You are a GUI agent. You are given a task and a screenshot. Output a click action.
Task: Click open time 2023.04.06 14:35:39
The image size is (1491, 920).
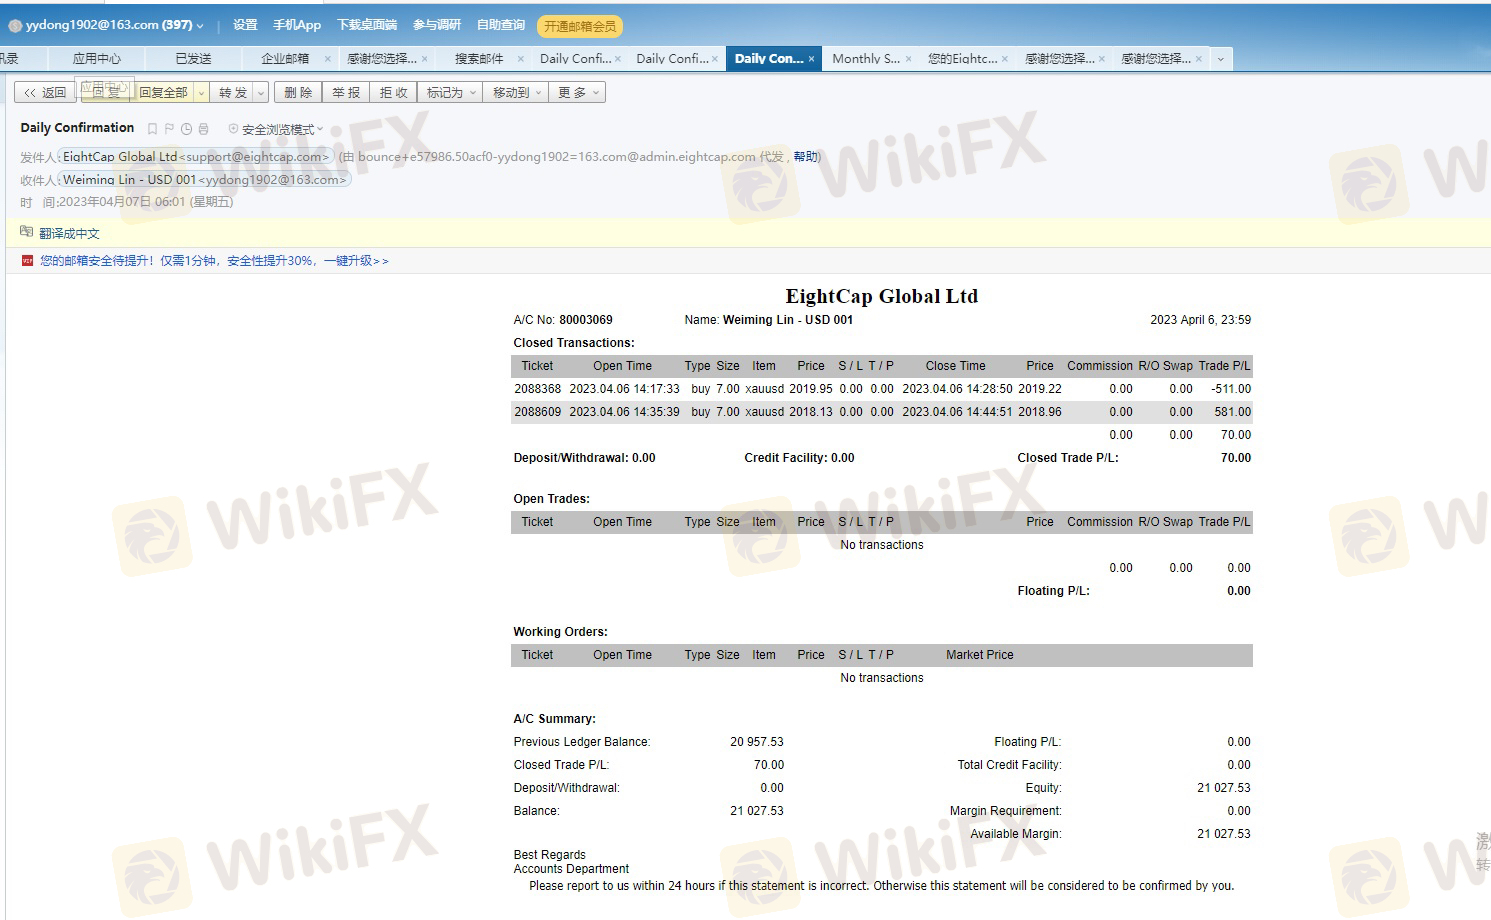tap(624, 412)
